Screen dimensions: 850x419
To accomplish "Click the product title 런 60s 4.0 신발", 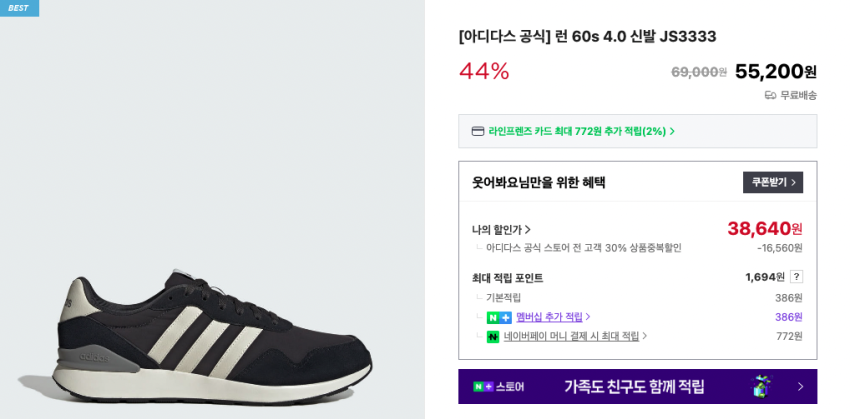I will click(x=587, y=37).
